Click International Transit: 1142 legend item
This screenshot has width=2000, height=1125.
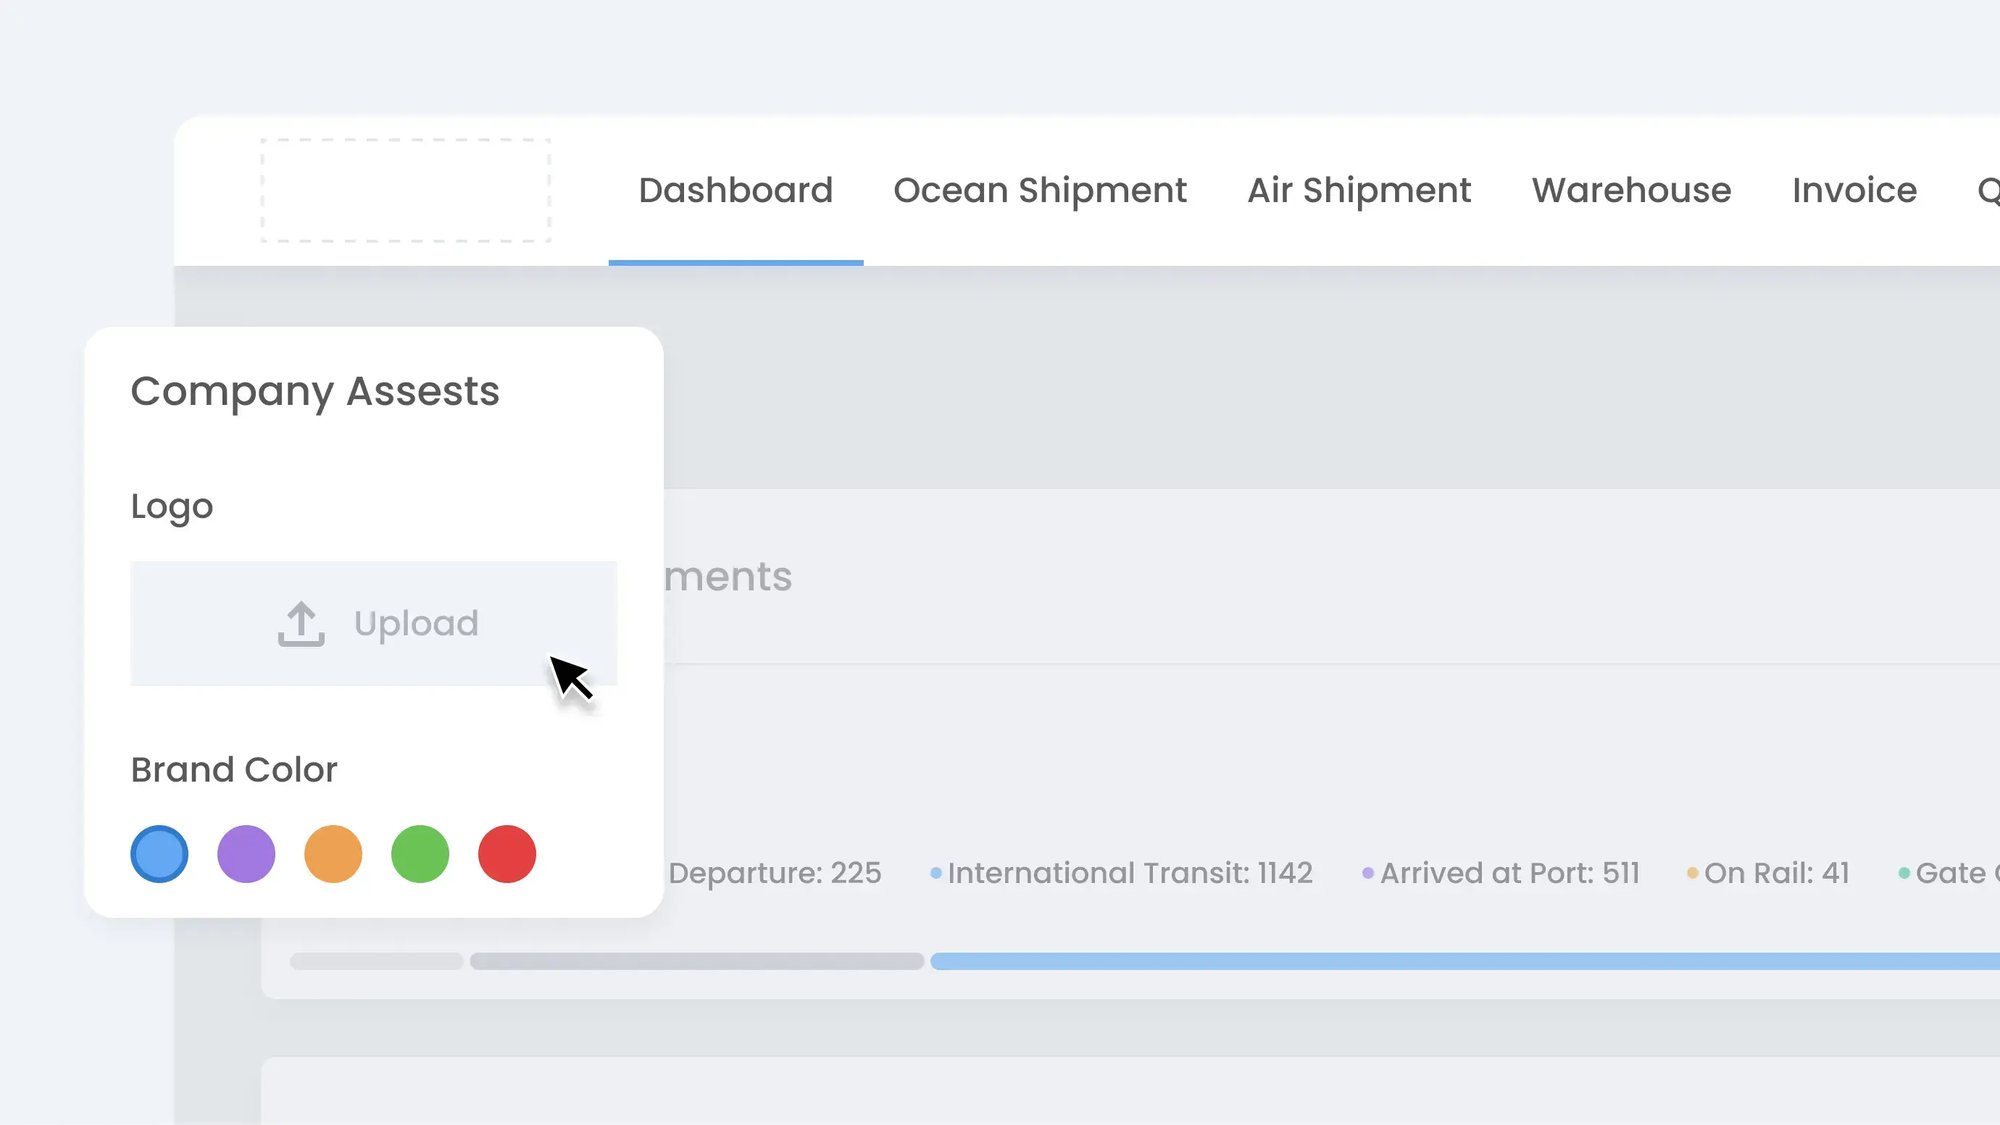pyautogui.click(x=1129, y=873)
